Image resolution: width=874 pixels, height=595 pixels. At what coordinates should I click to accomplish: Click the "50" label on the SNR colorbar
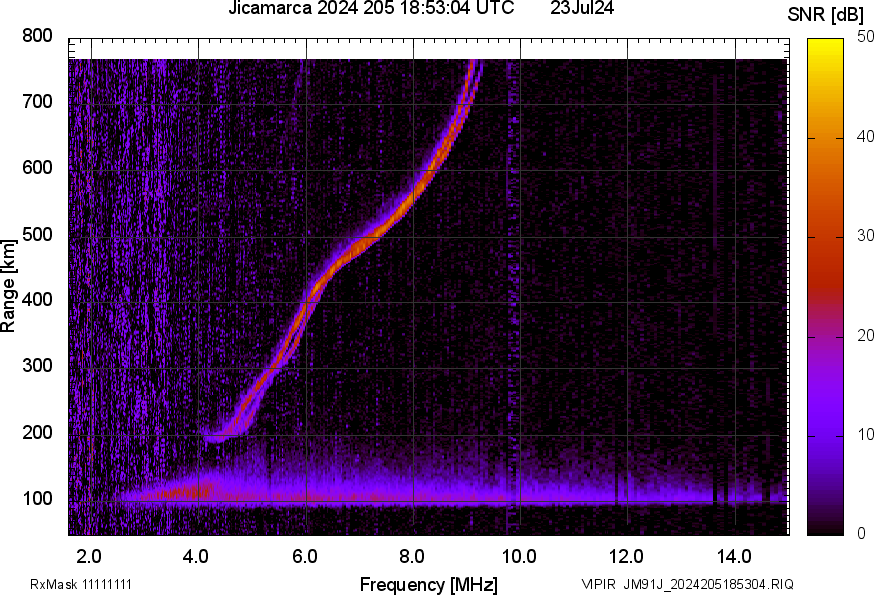865,38
